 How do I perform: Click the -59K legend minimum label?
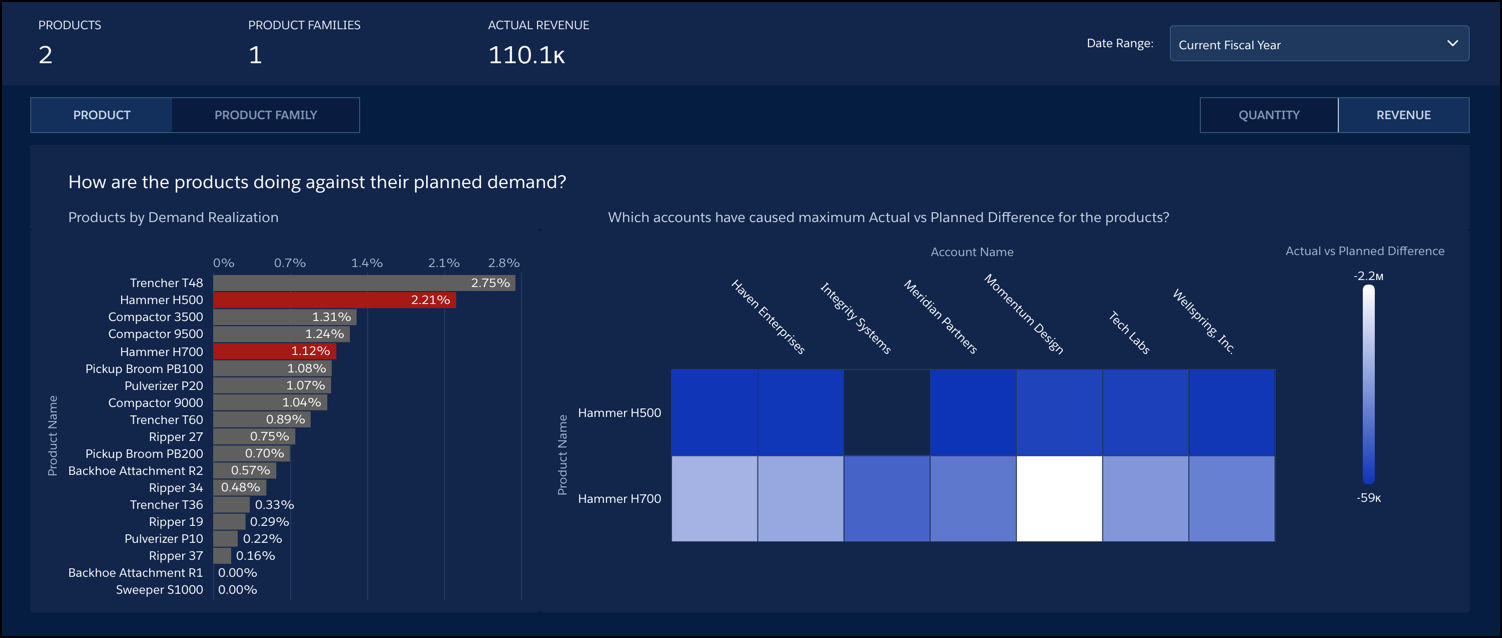1368,498
